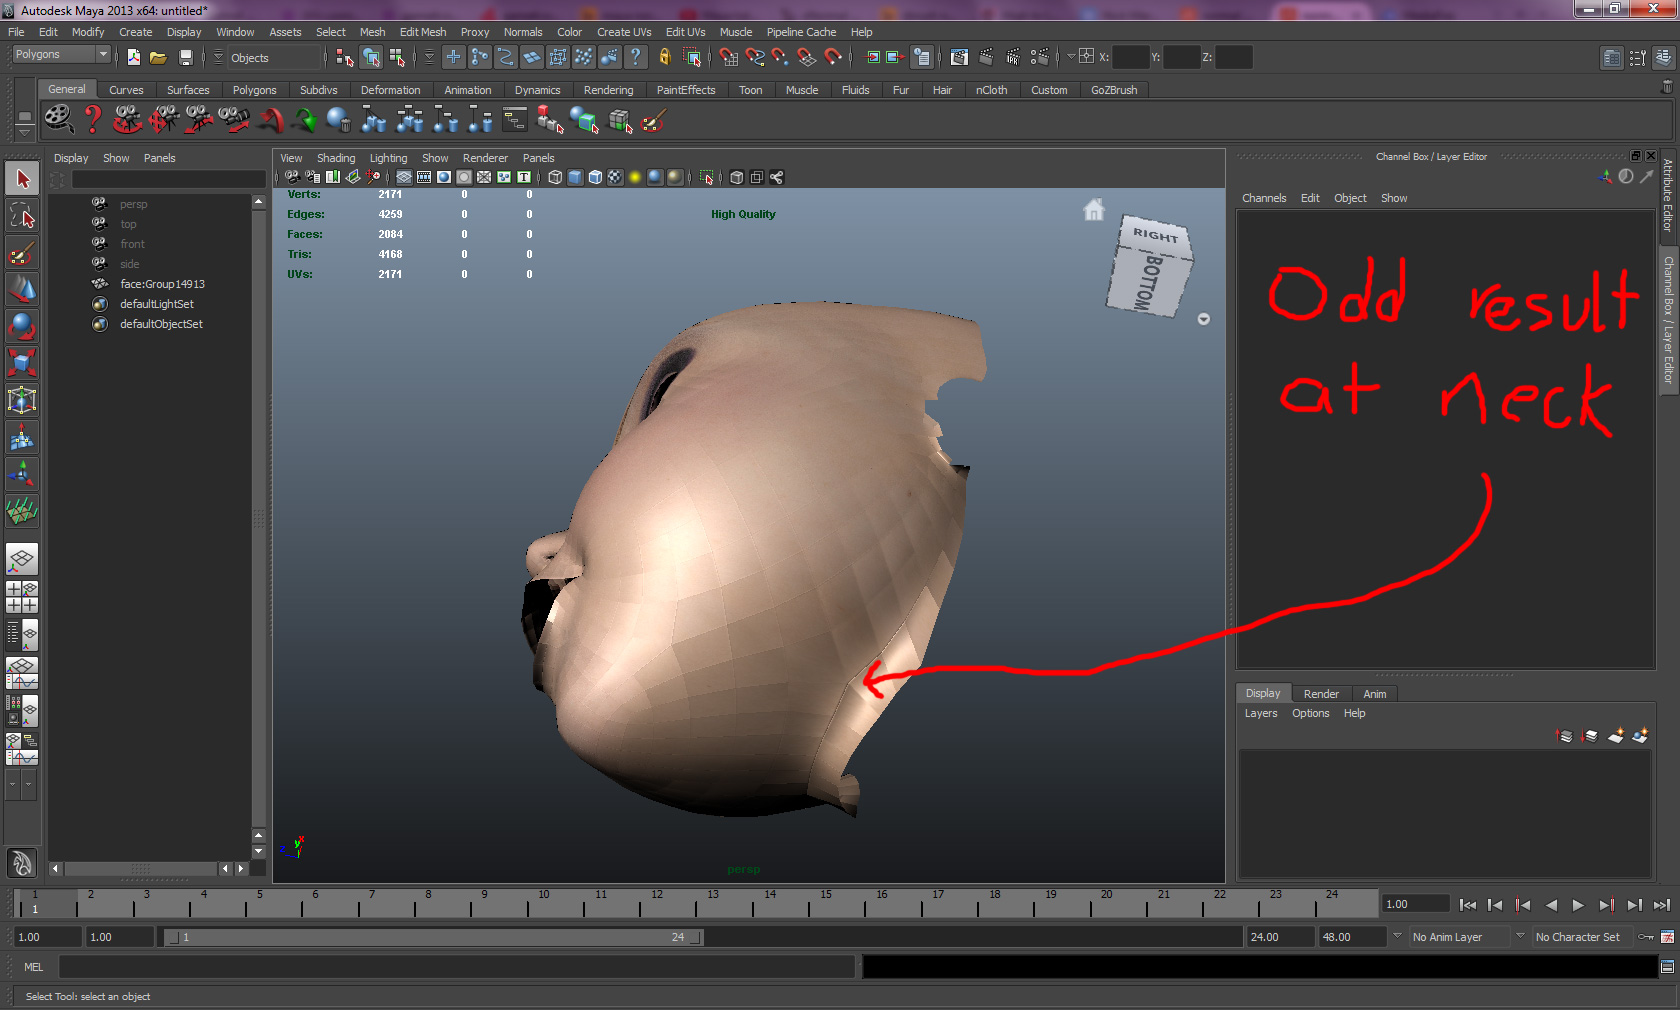Select the arrow Select Tool in toolbox
Screen dimensions: 1680x1010
coord(22,180)
